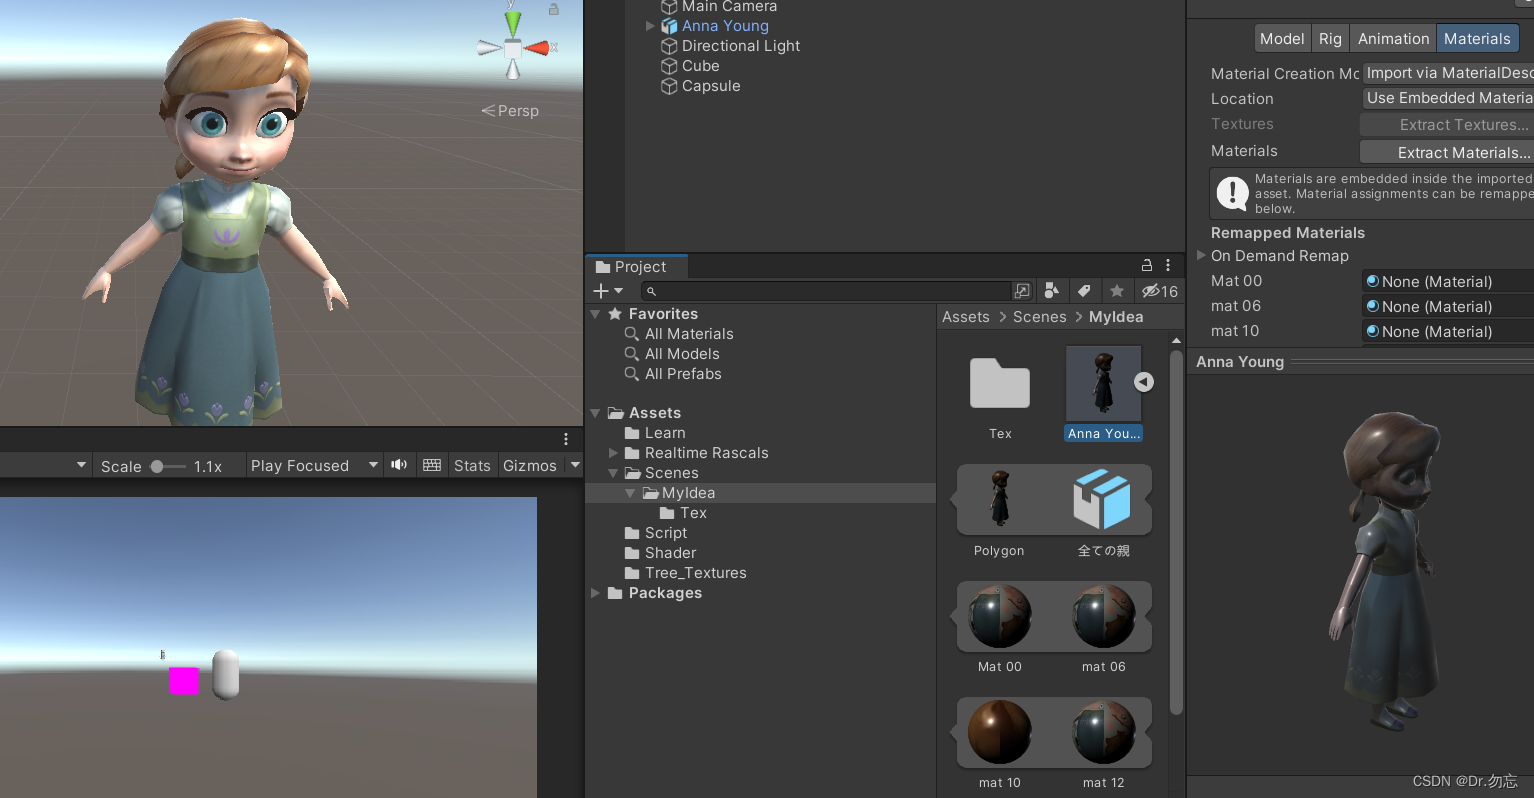Open the Project panel kebab menu
The width and height of the screenshot is (1534, 798).
tap(1167, 266)
